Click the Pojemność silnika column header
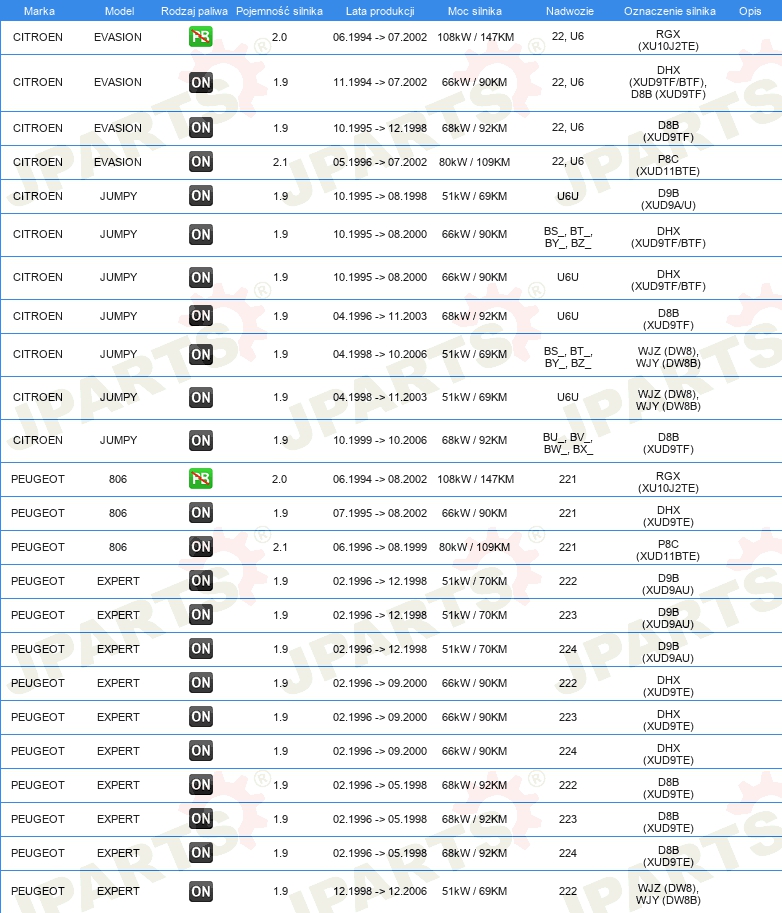782x913 pixels. (279, 11)
